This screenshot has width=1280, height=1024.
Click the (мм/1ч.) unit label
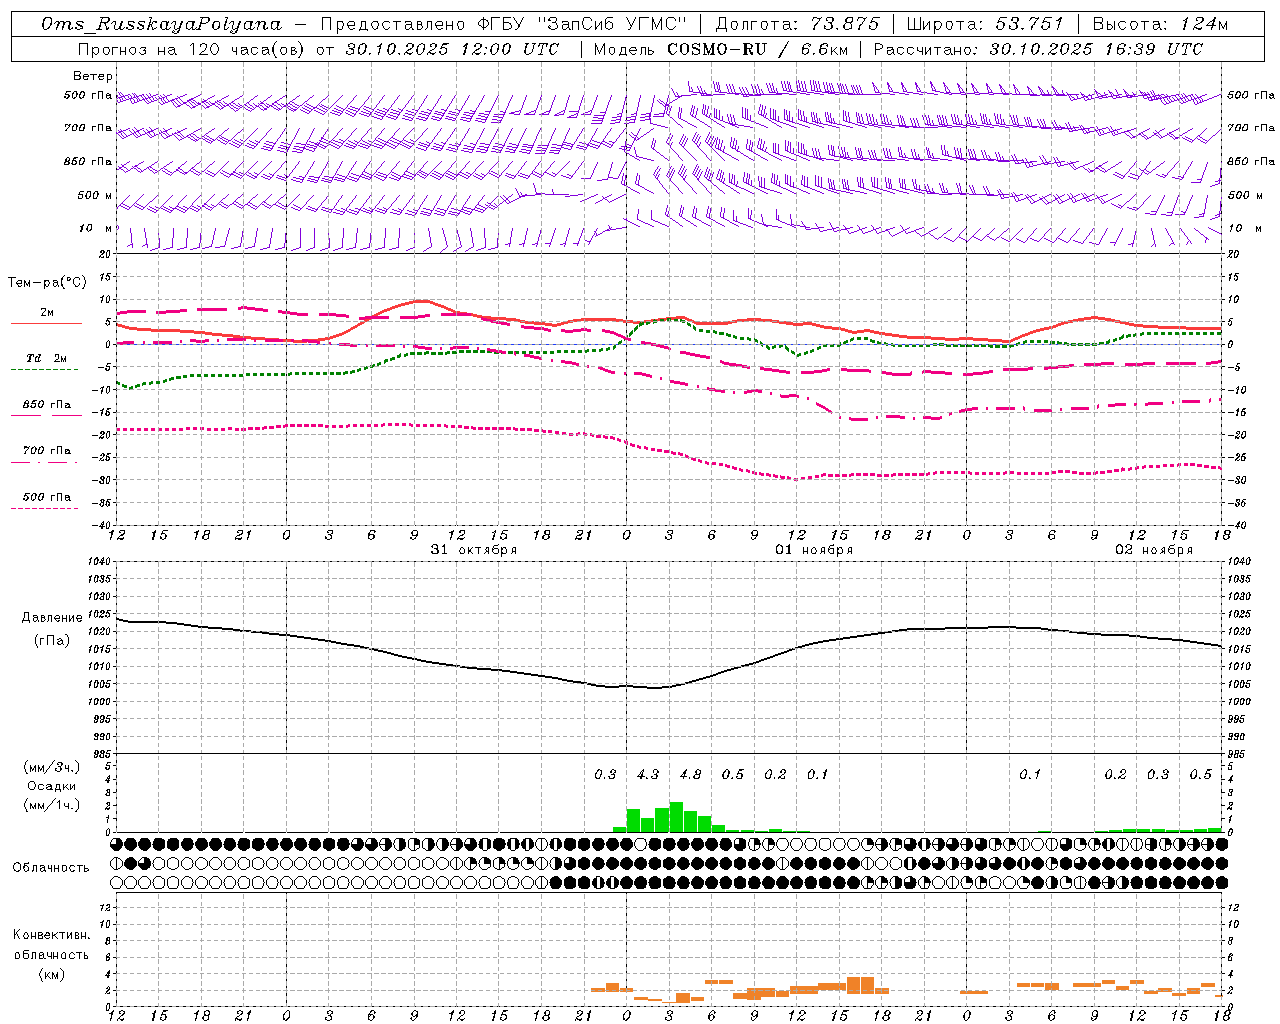52,805
